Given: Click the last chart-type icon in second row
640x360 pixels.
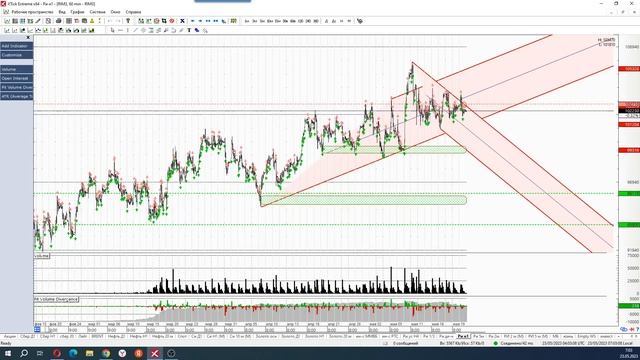Looking at the screenshot, I should point(92,30).
